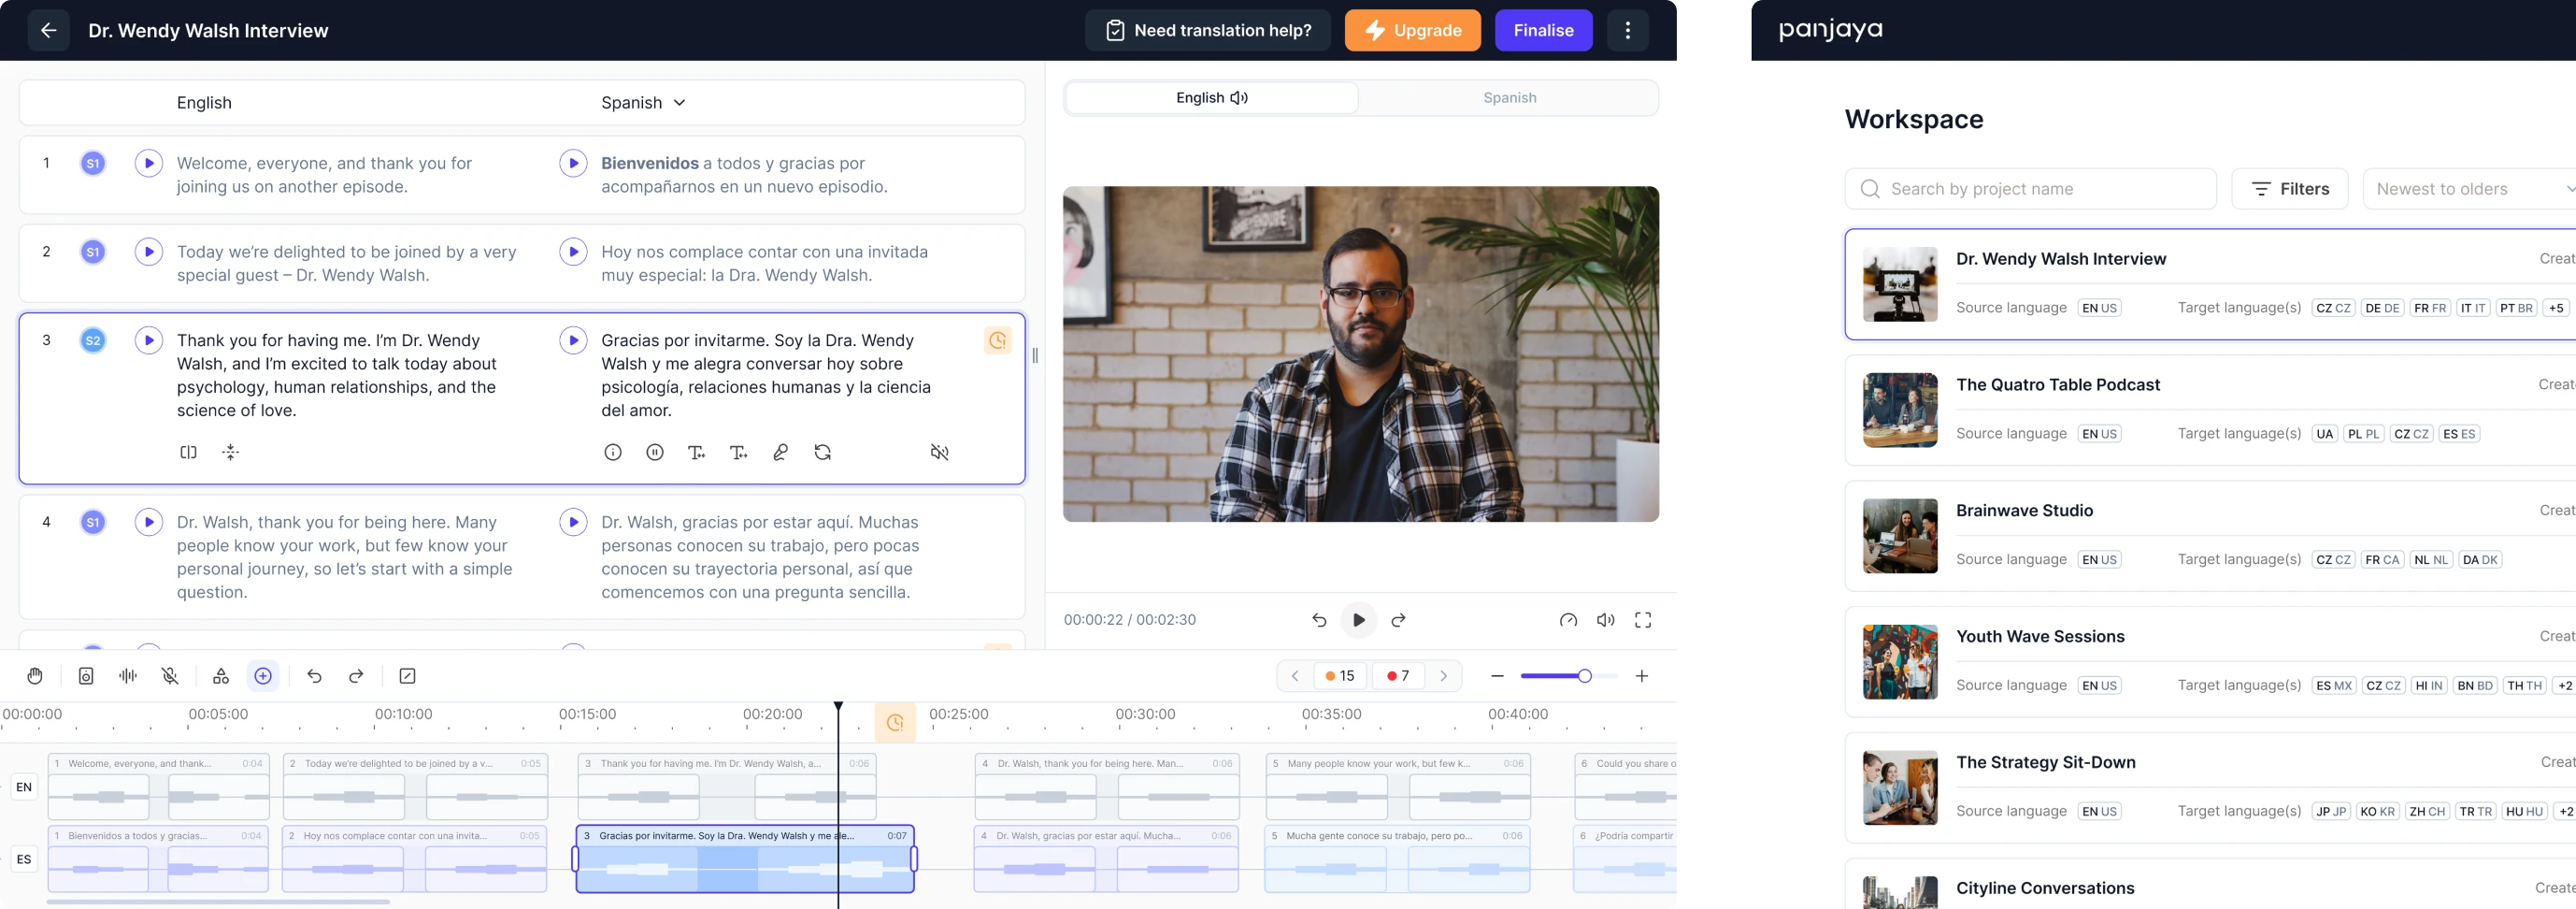Click the timeline playhead marker
Viewport: 2576px width, 909px height.
point(838,707)
